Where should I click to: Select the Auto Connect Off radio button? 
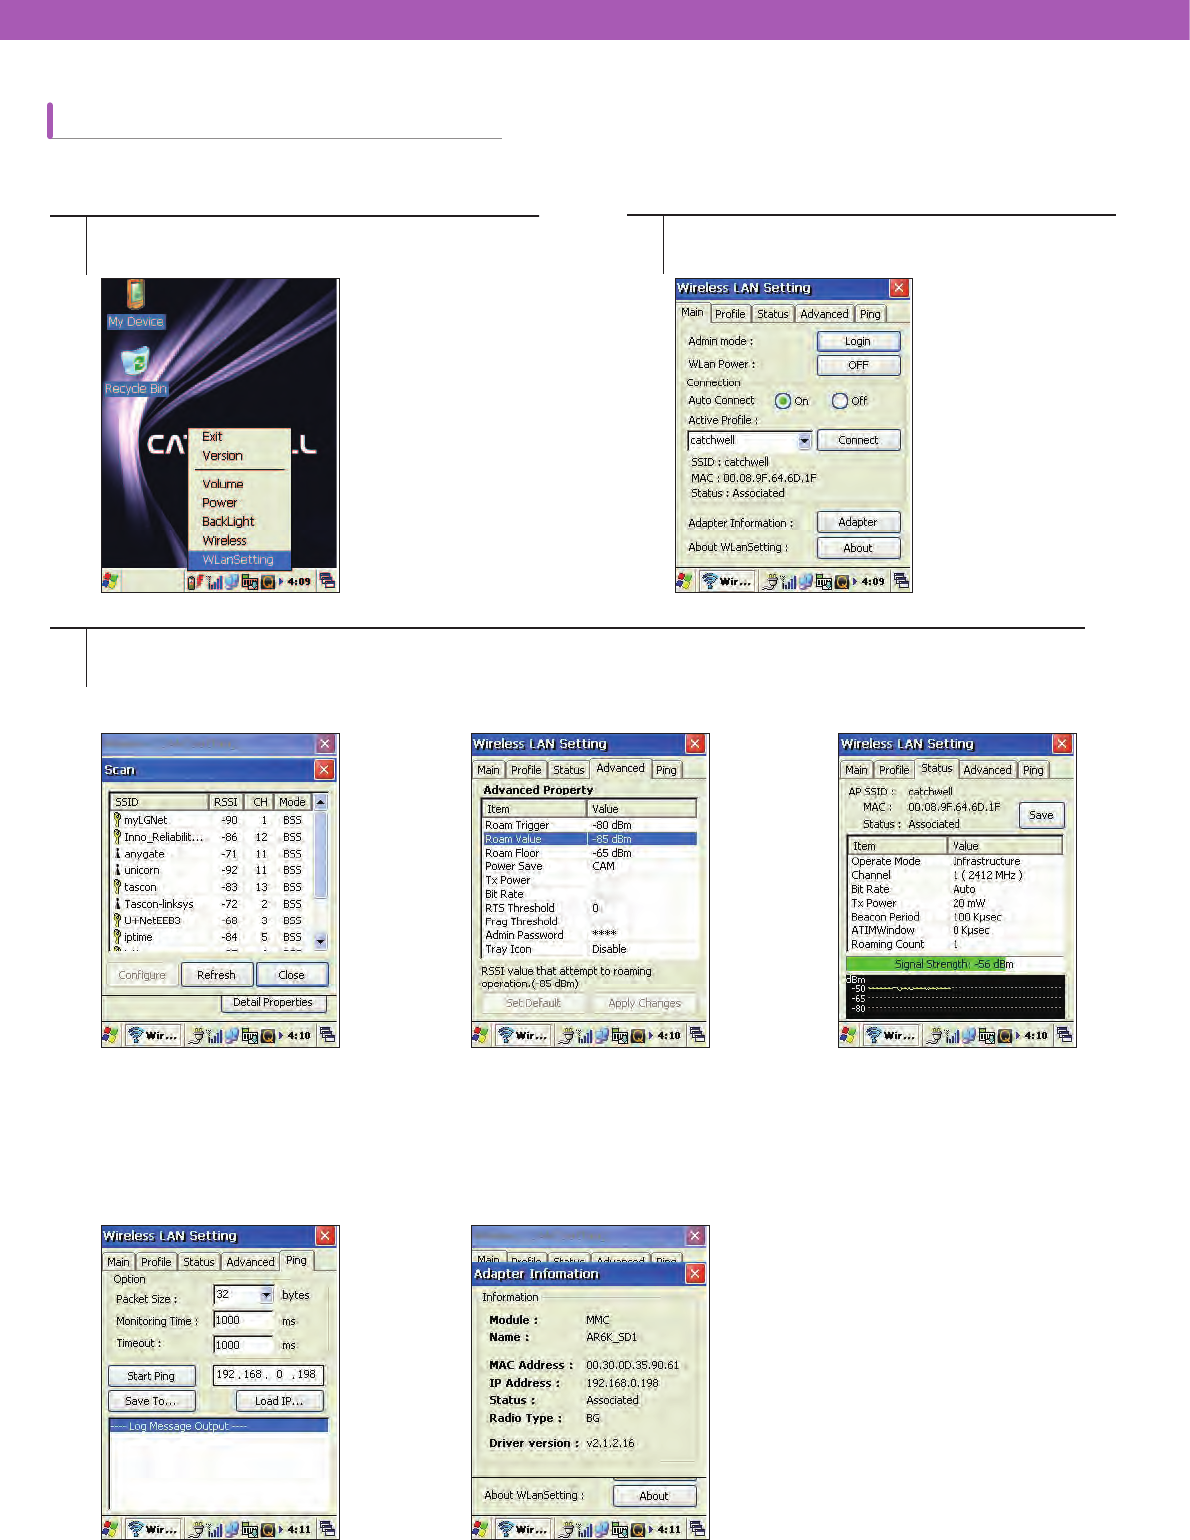tap(840, 401)
